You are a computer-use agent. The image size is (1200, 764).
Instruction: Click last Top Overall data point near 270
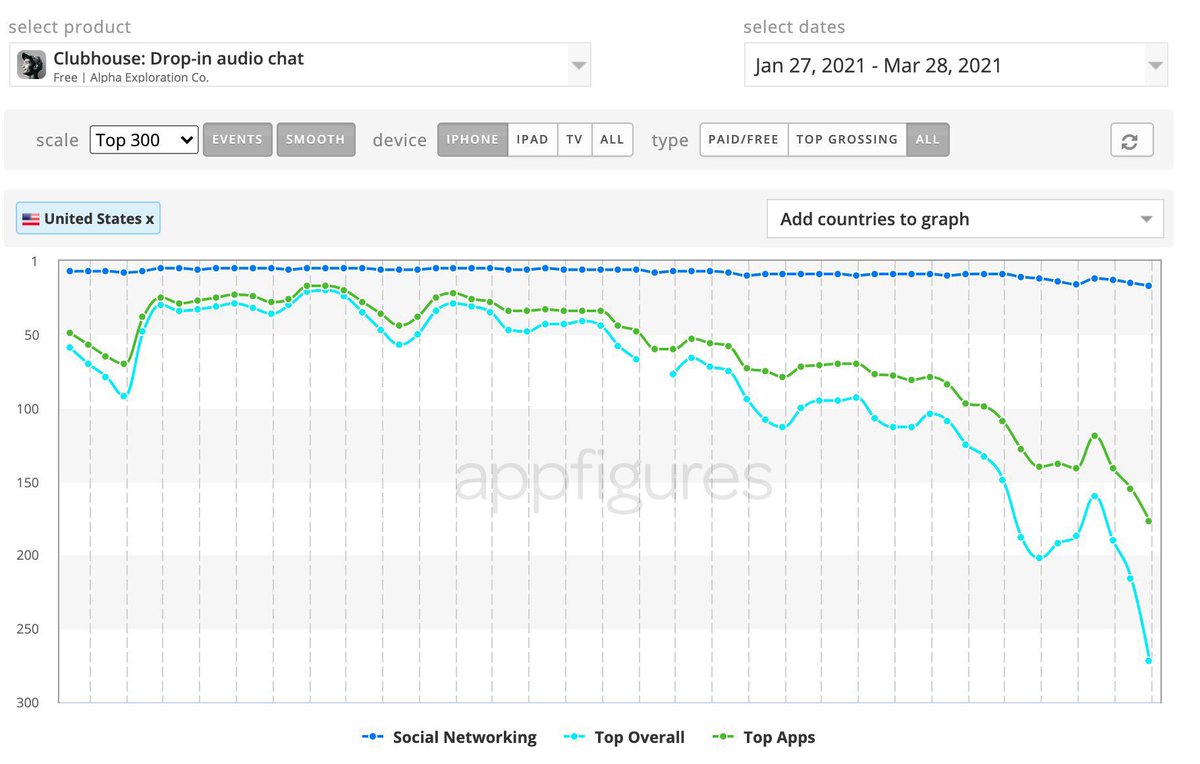(x=1149, y=661)
